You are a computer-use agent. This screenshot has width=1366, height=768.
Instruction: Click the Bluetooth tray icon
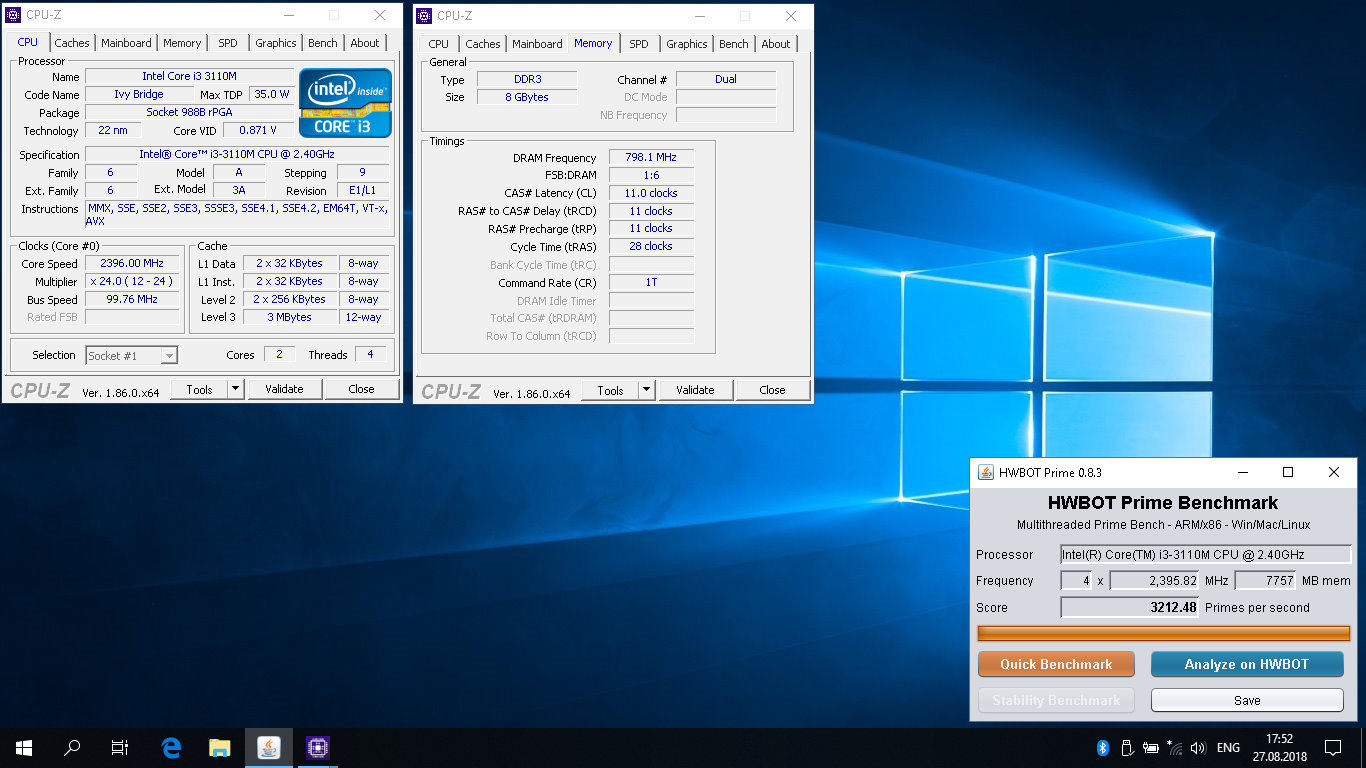[x=1104, y=747]
